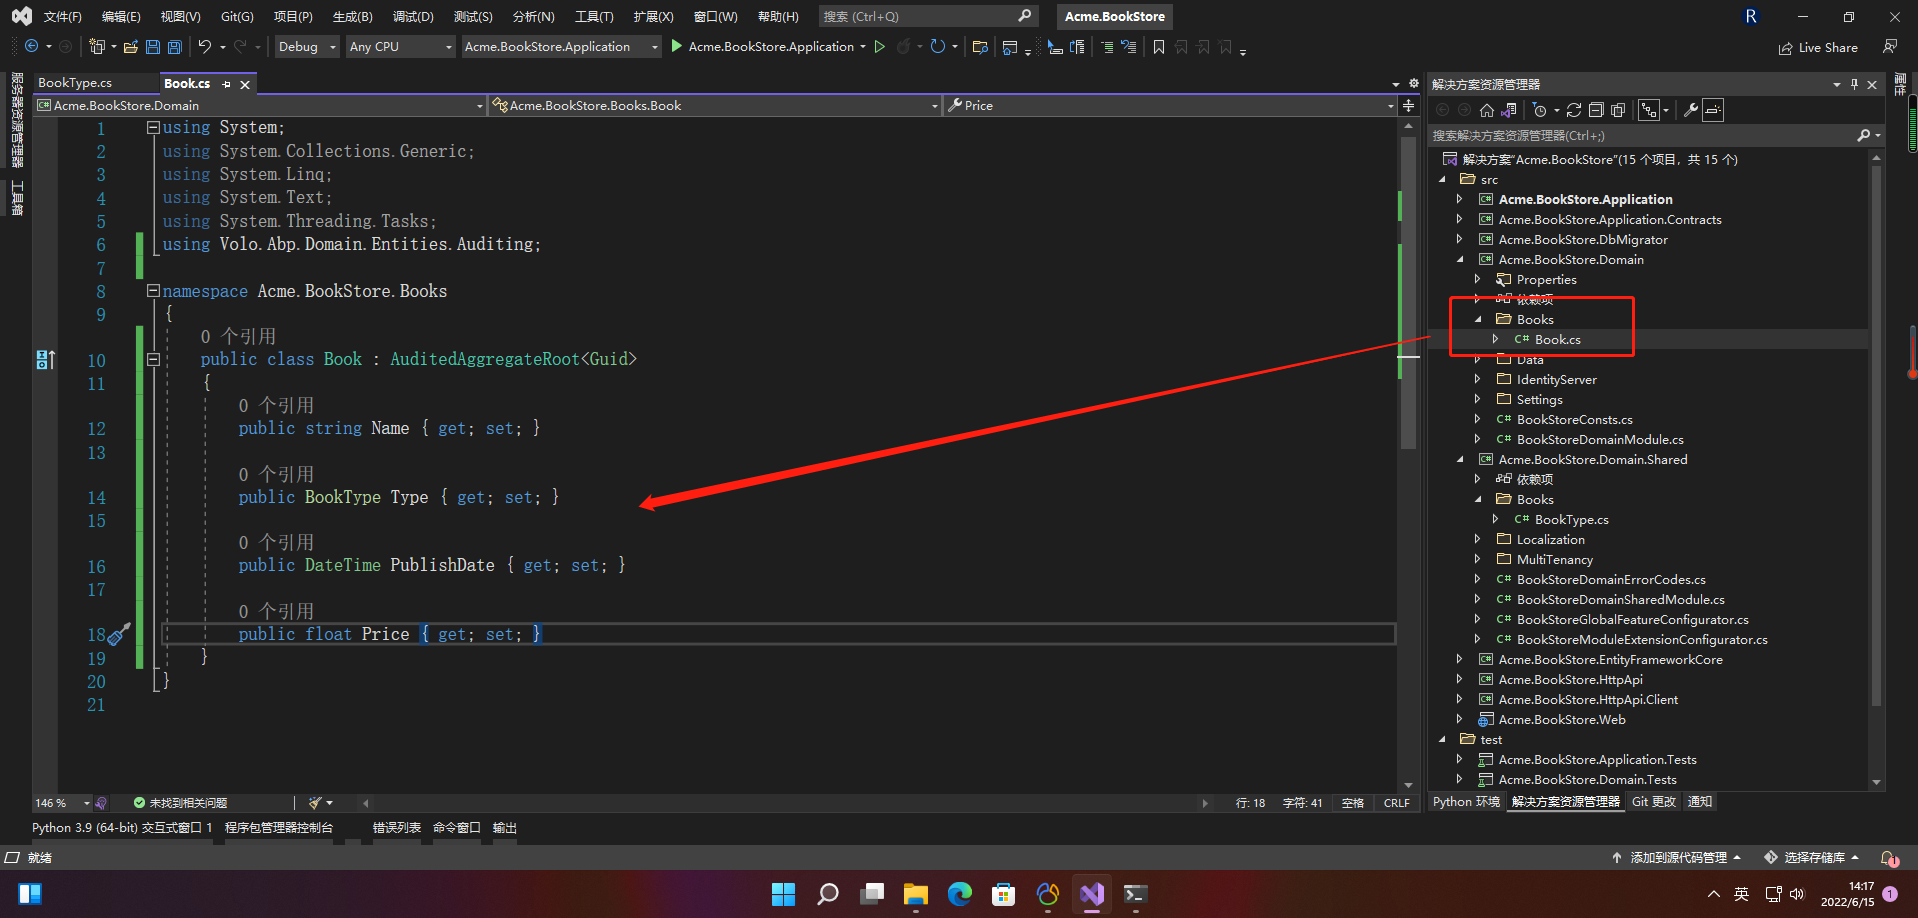Toggle the auto-hide pin of Solution Explorer

[1855, 84]
